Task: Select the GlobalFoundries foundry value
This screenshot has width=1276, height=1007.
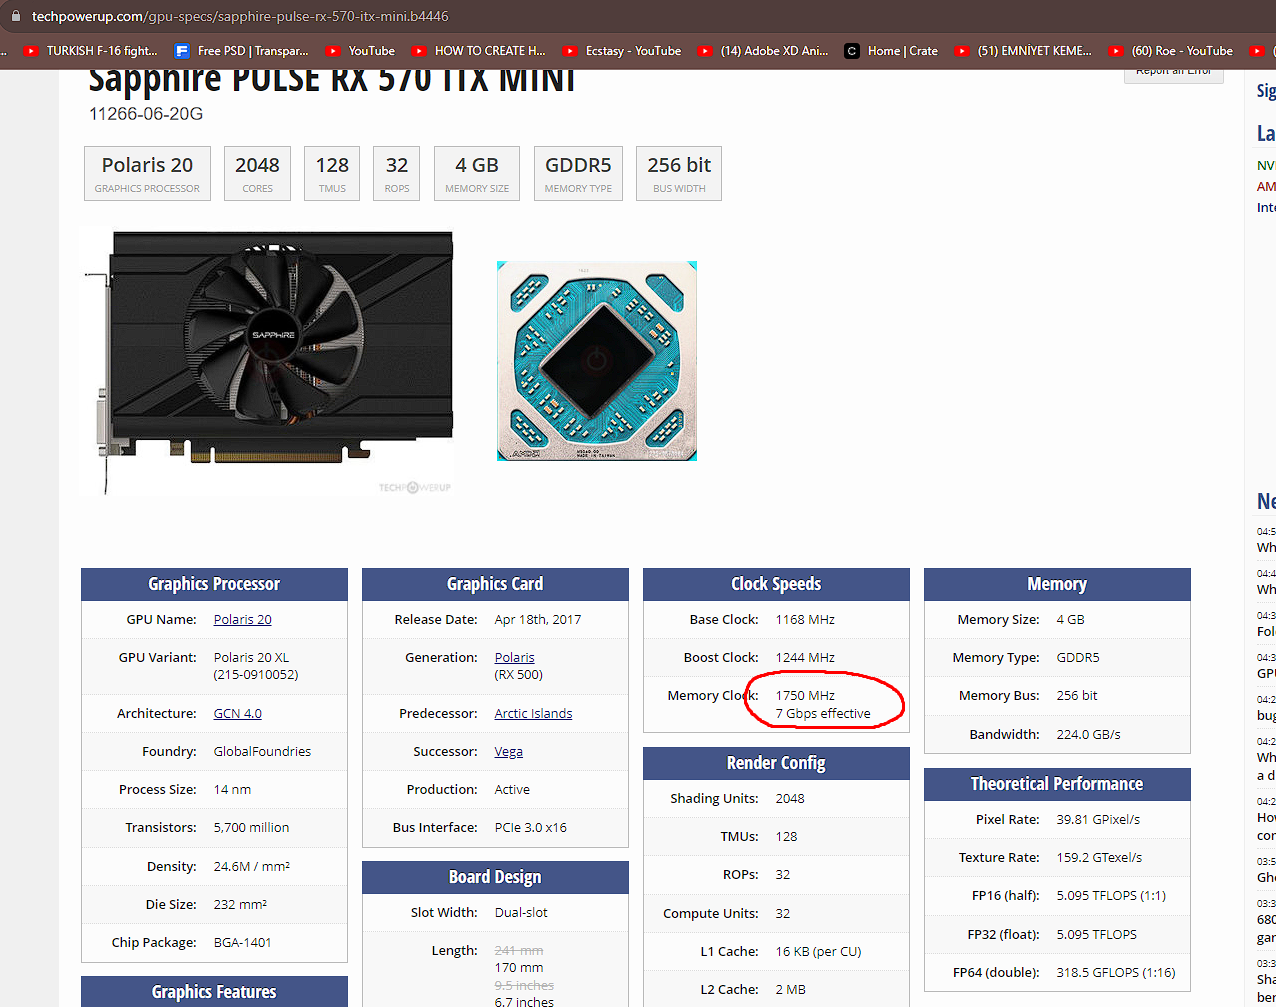Action: point(262,751)
